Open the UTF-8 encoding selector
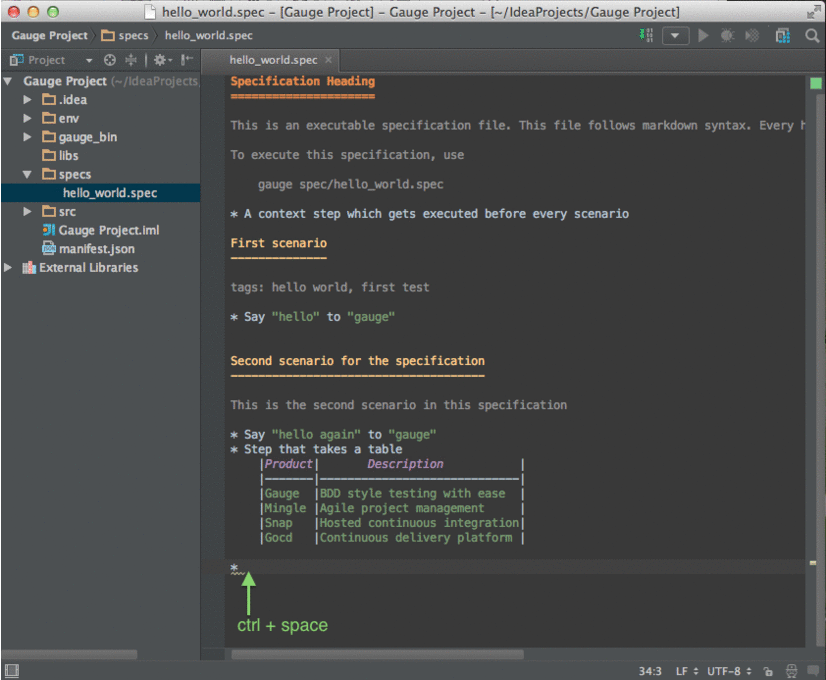The height and width of the screenshot is (680, 826). (729, 671)
